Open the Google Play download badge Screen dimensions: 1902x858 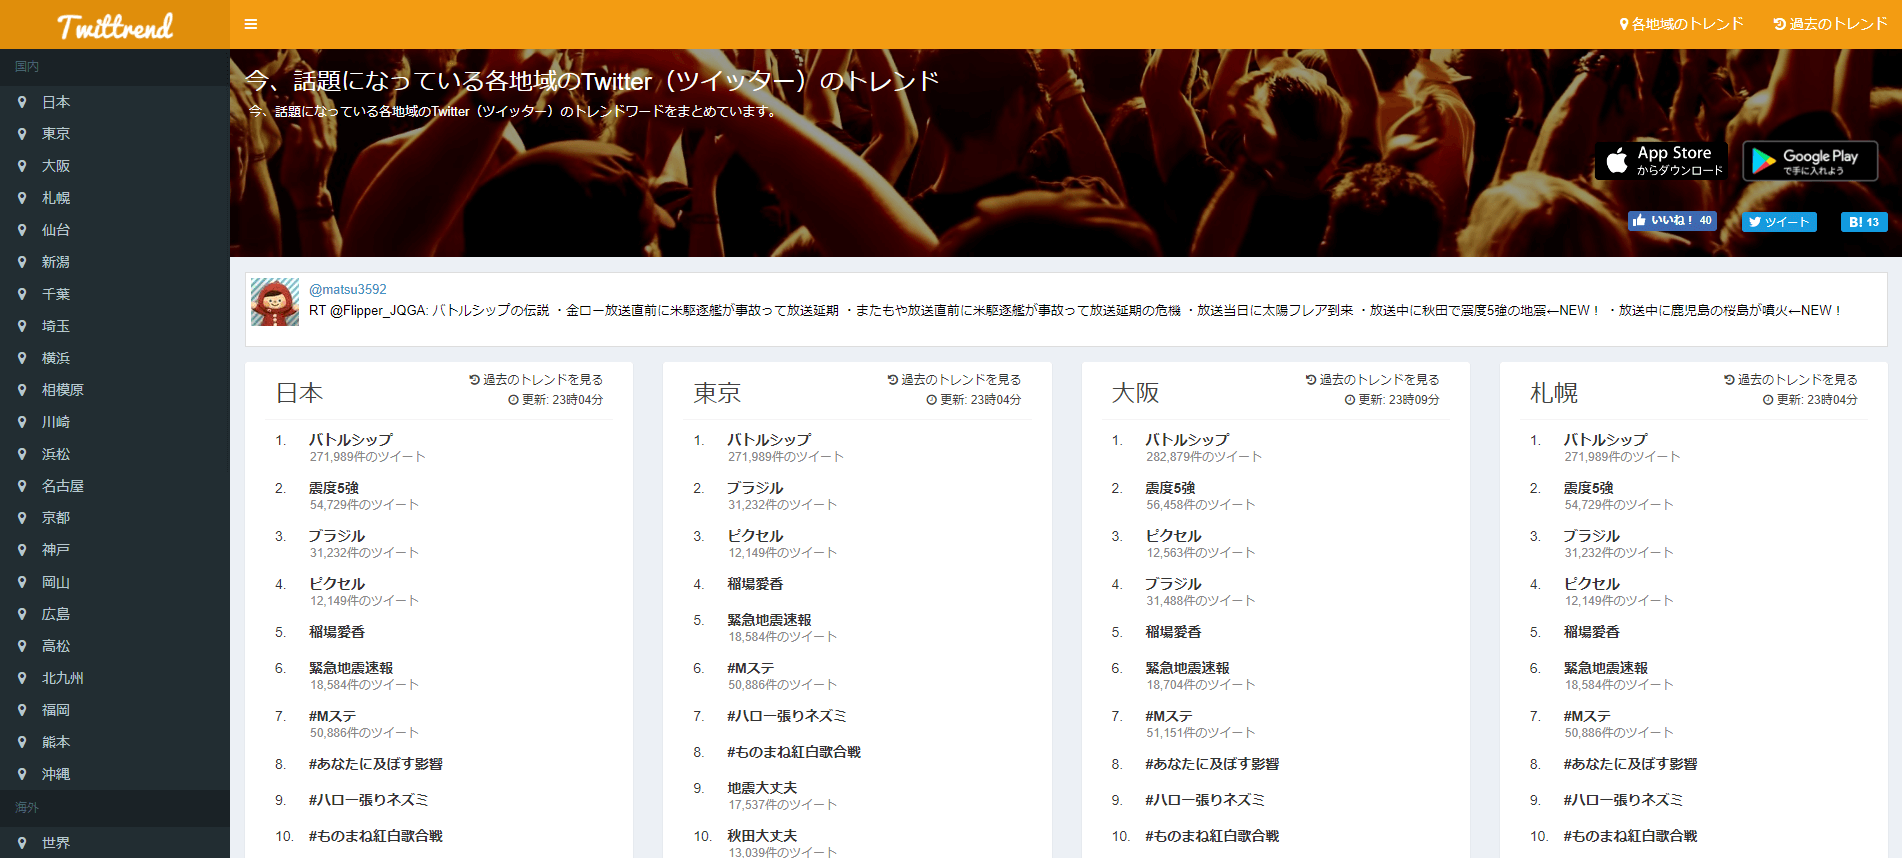pos(1810,161)
